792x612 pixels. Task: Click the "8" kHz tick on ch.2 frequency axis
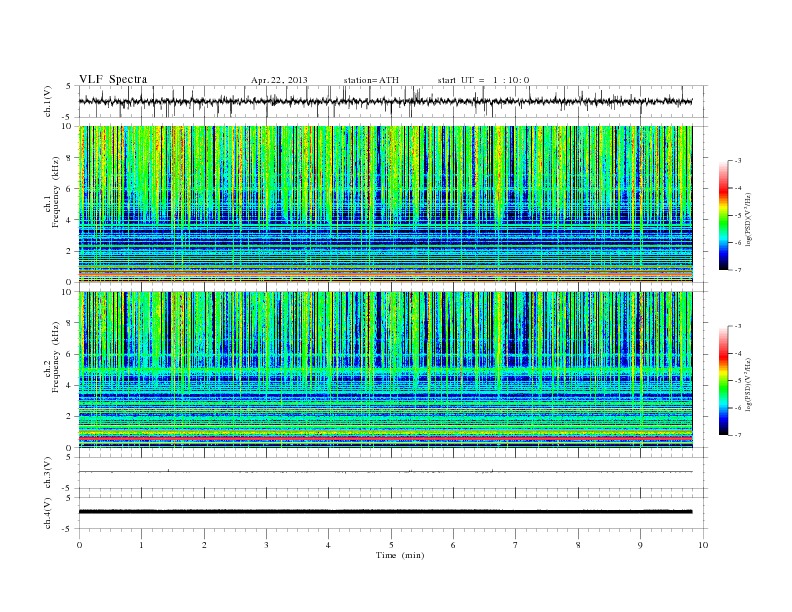pyautogui.click(x=69, y=323)
